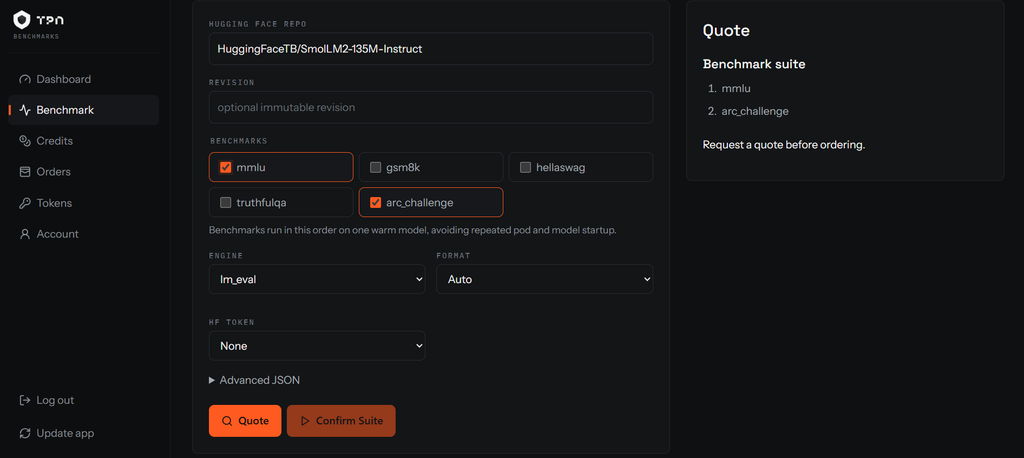
Task: Uncheck the arc_challenge benchmark checkbox
Action: pyautogui.click(x=376, y=203)
